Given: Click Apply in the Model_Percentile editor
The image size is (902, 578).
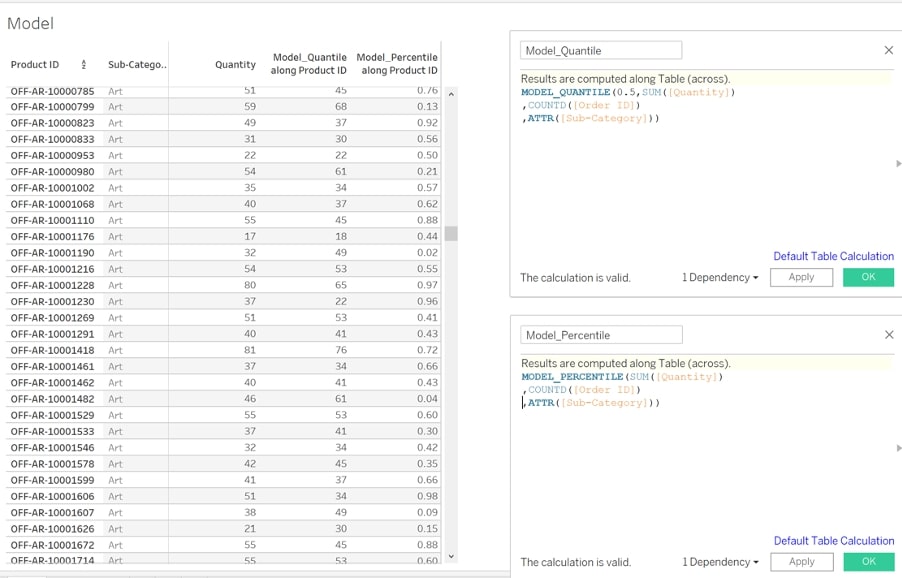Looking at the screenshot, I should point(801,562).
